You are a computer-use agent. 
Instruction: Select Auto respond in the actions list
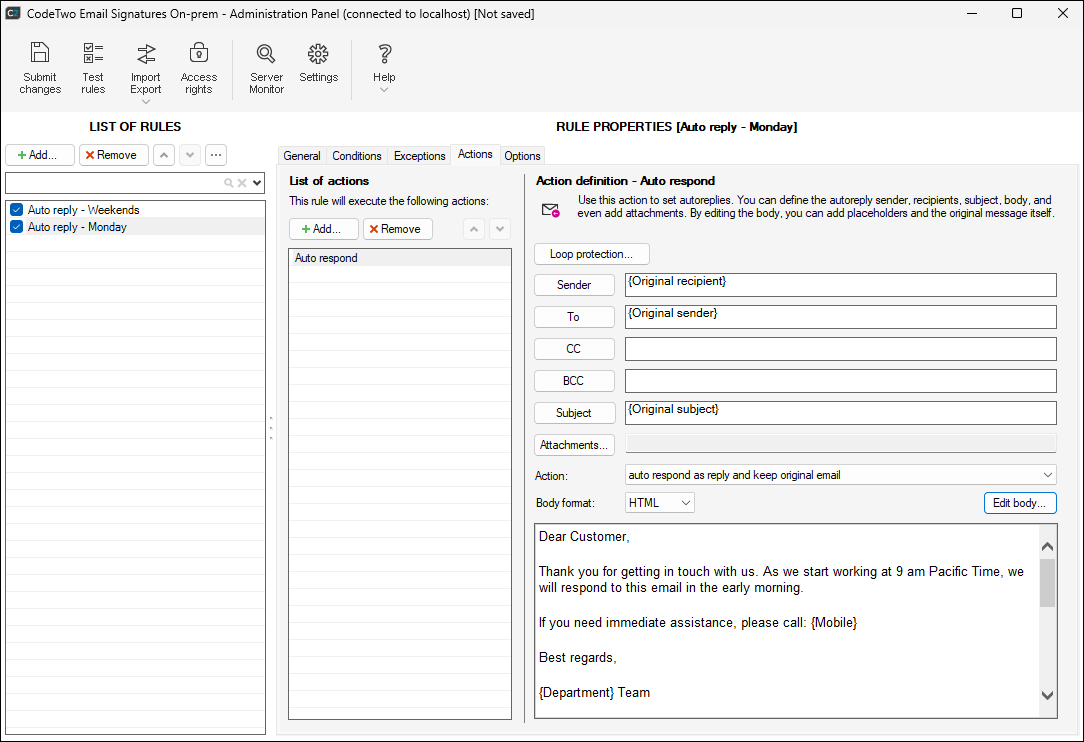pos(399,258)
